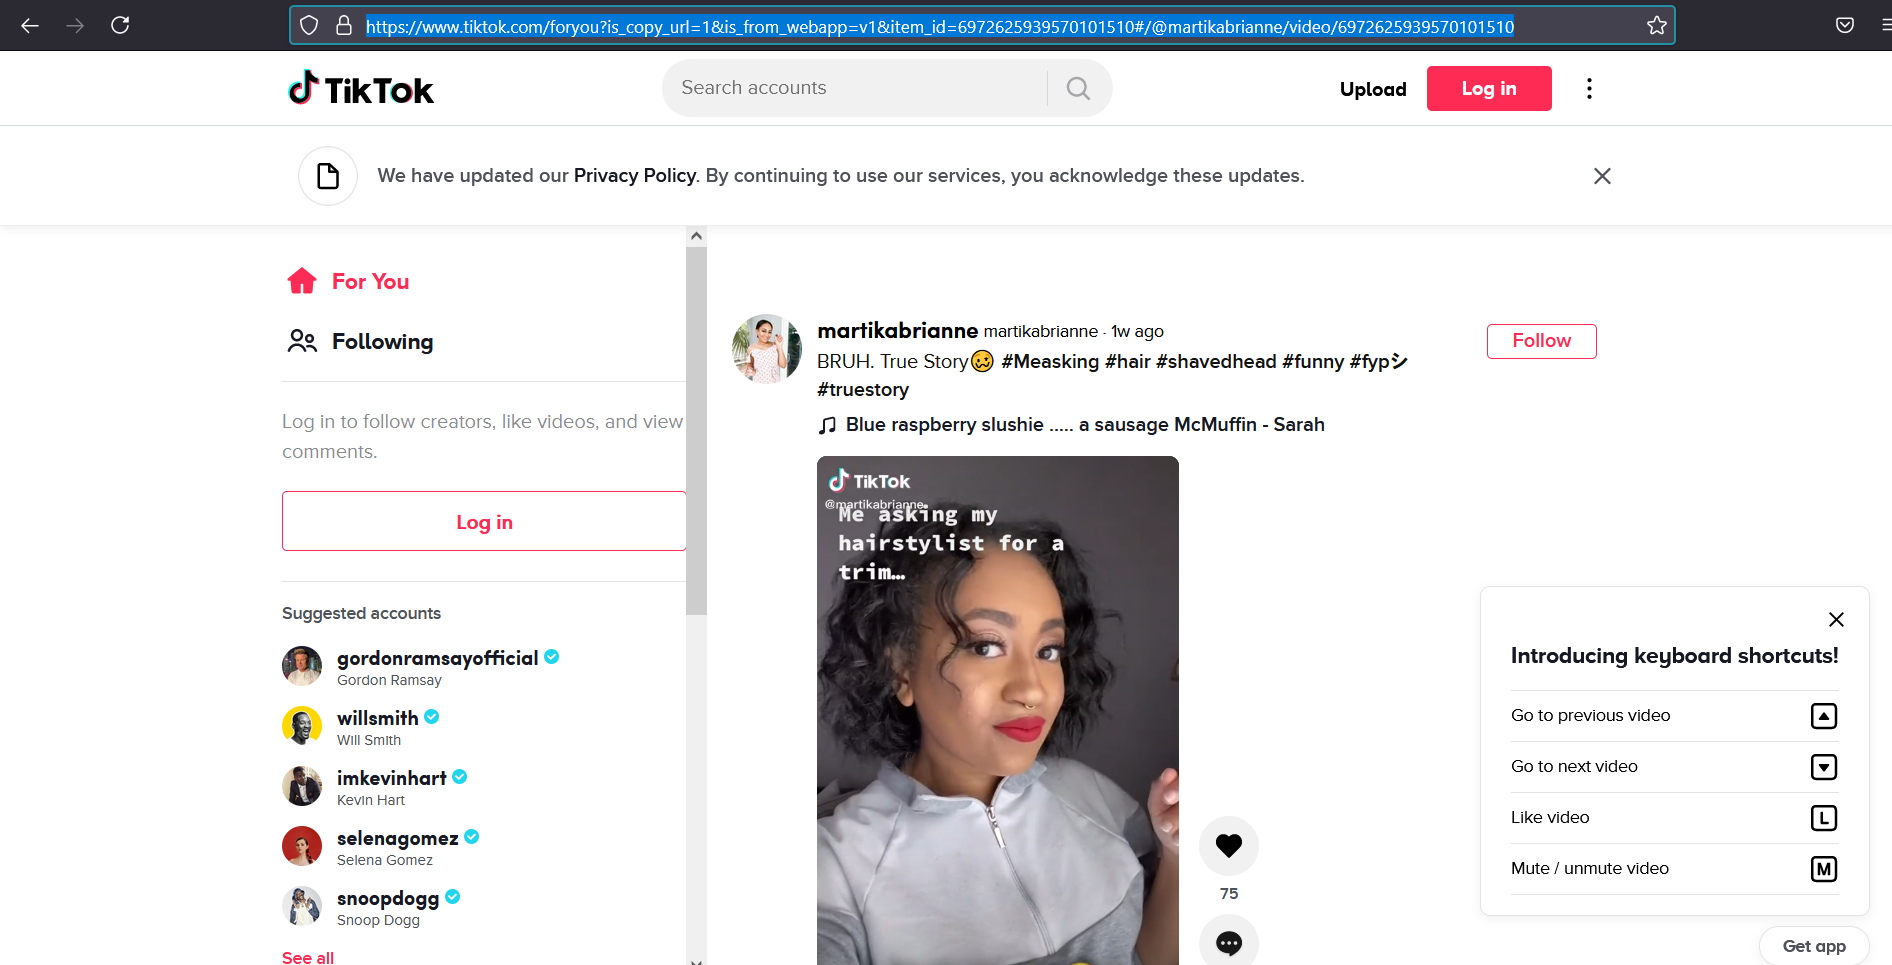Open selenagomez's avatar
The width and height of the screenshot is (1892, 965).
tap(302, 846)
